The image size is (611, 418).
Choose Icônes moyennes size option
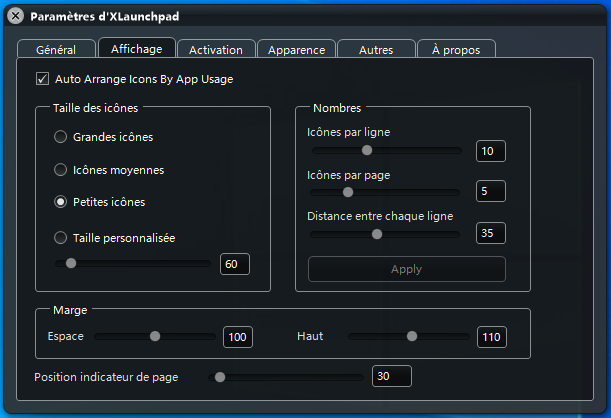tap(61, 170)
